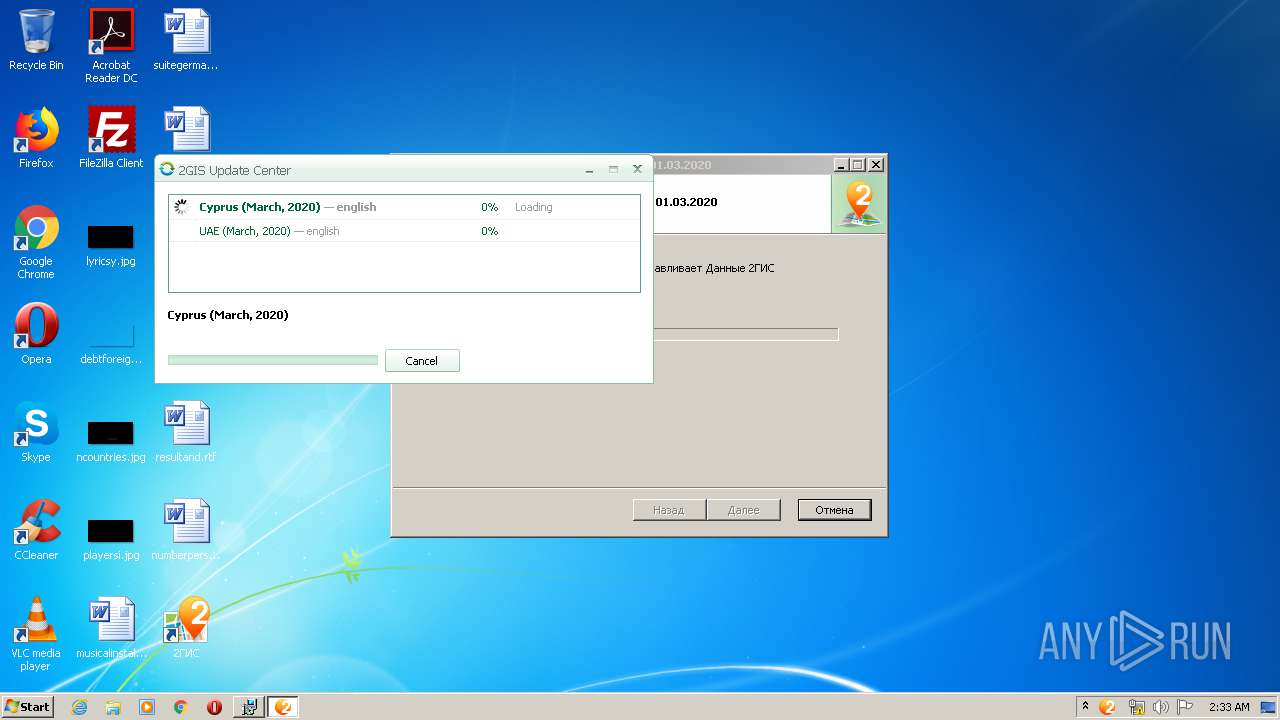Select the playersi.jpg desktop file
1280x720 pixels.
tap(111, 539)
